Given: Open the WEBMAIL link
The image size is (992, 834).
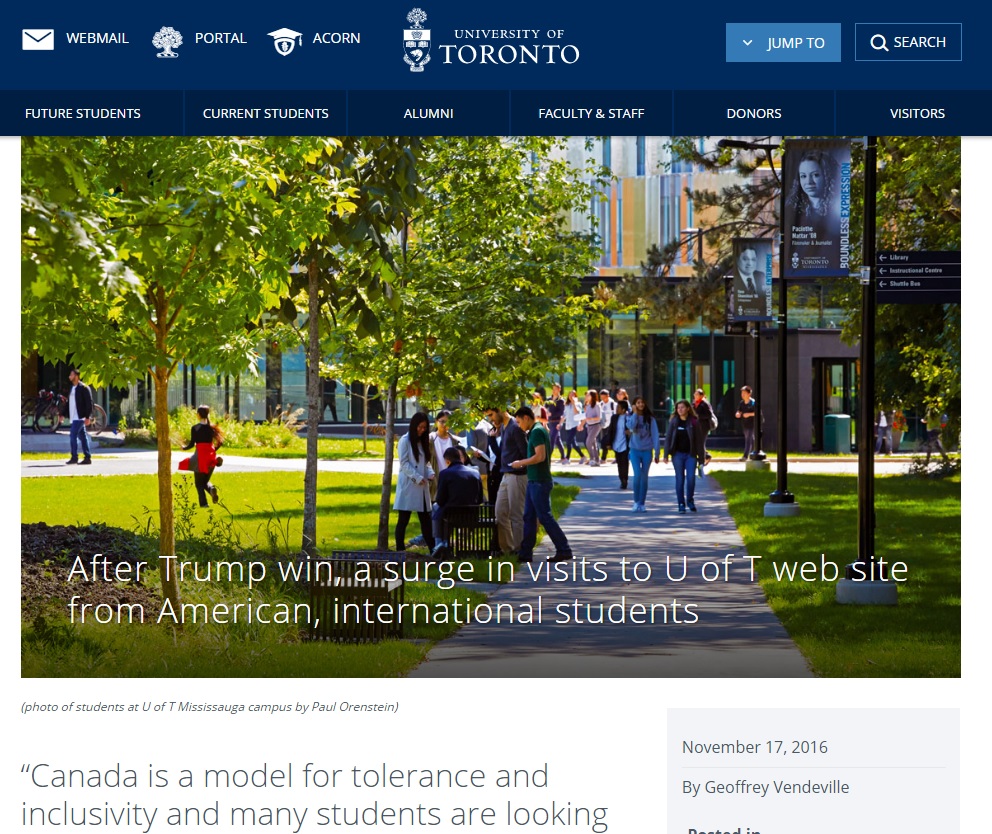Looking at the screenshot, I should (97, 39).
